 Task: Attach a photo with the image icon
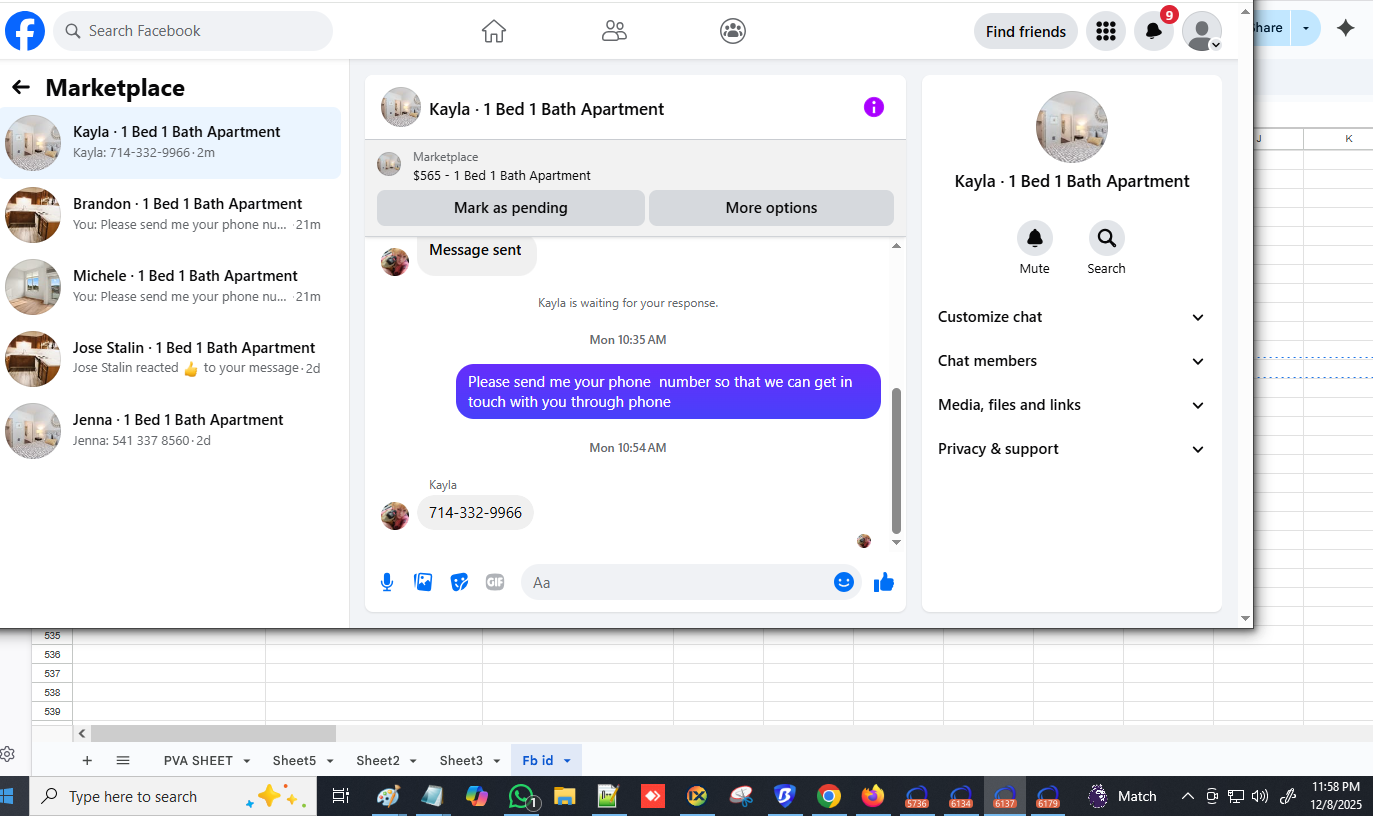(x=423, y=582)
